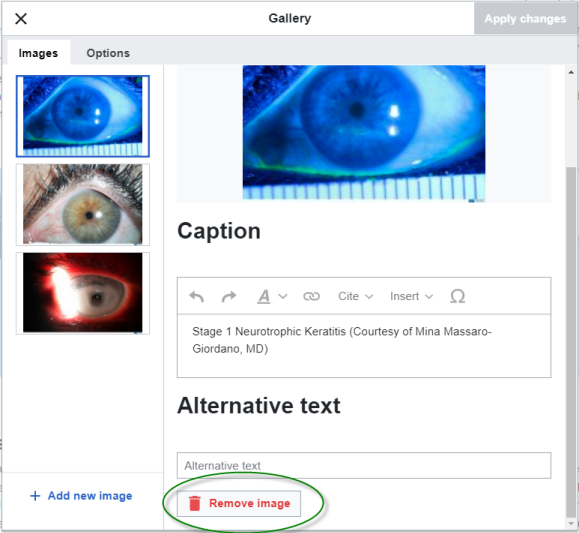
Task: Select the green-brown eye thumbnail
Action: coord(83,205)
